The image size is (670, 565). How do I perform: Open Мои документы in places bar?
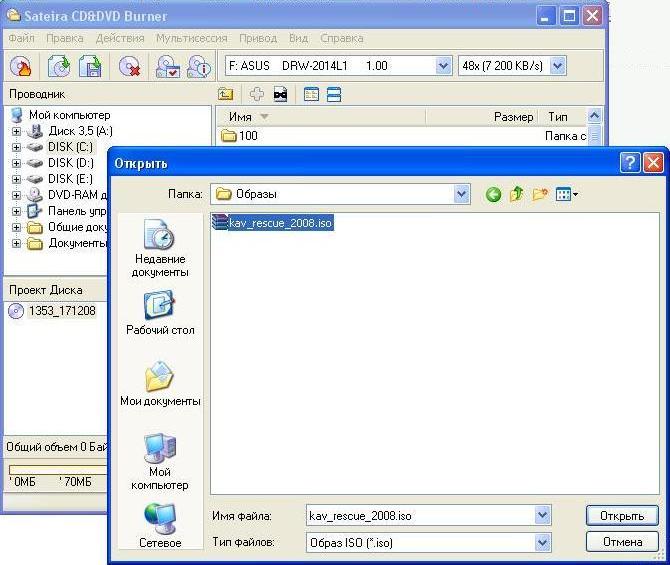click(160, 383)
